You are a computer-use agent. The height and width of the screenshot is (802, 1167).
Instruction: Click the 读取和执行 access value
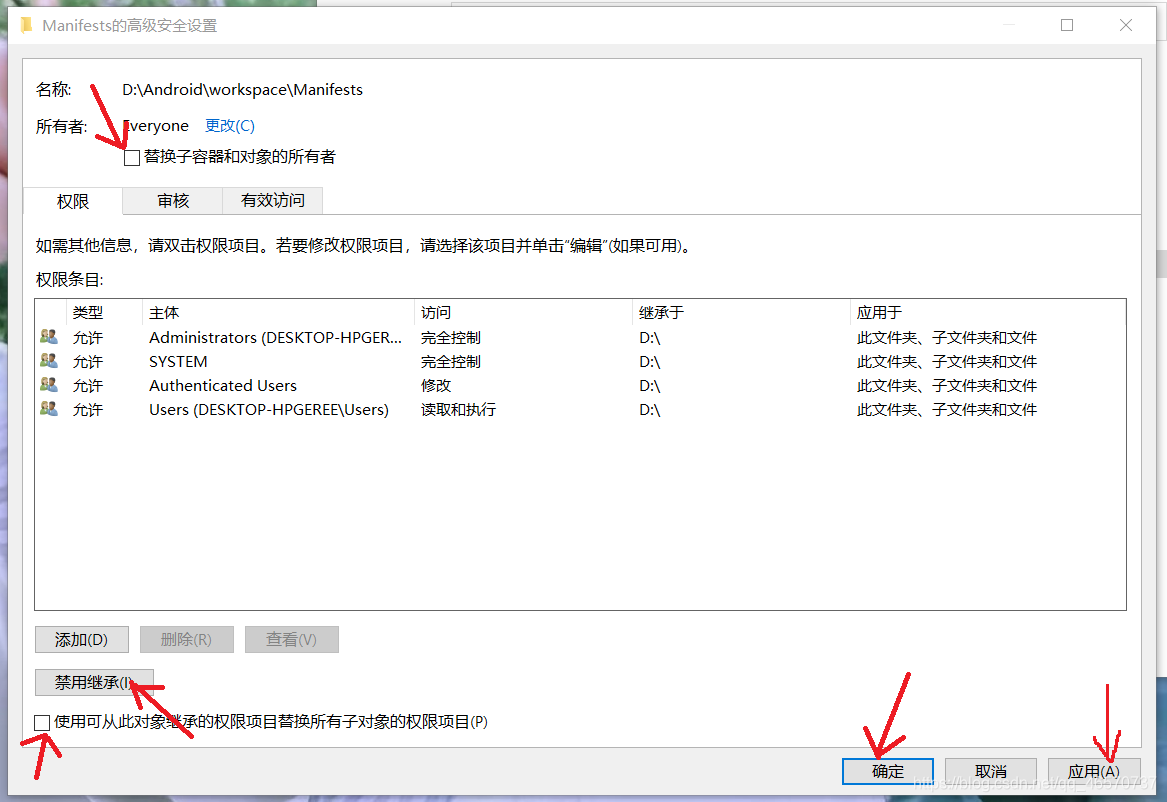click(458, 409)
